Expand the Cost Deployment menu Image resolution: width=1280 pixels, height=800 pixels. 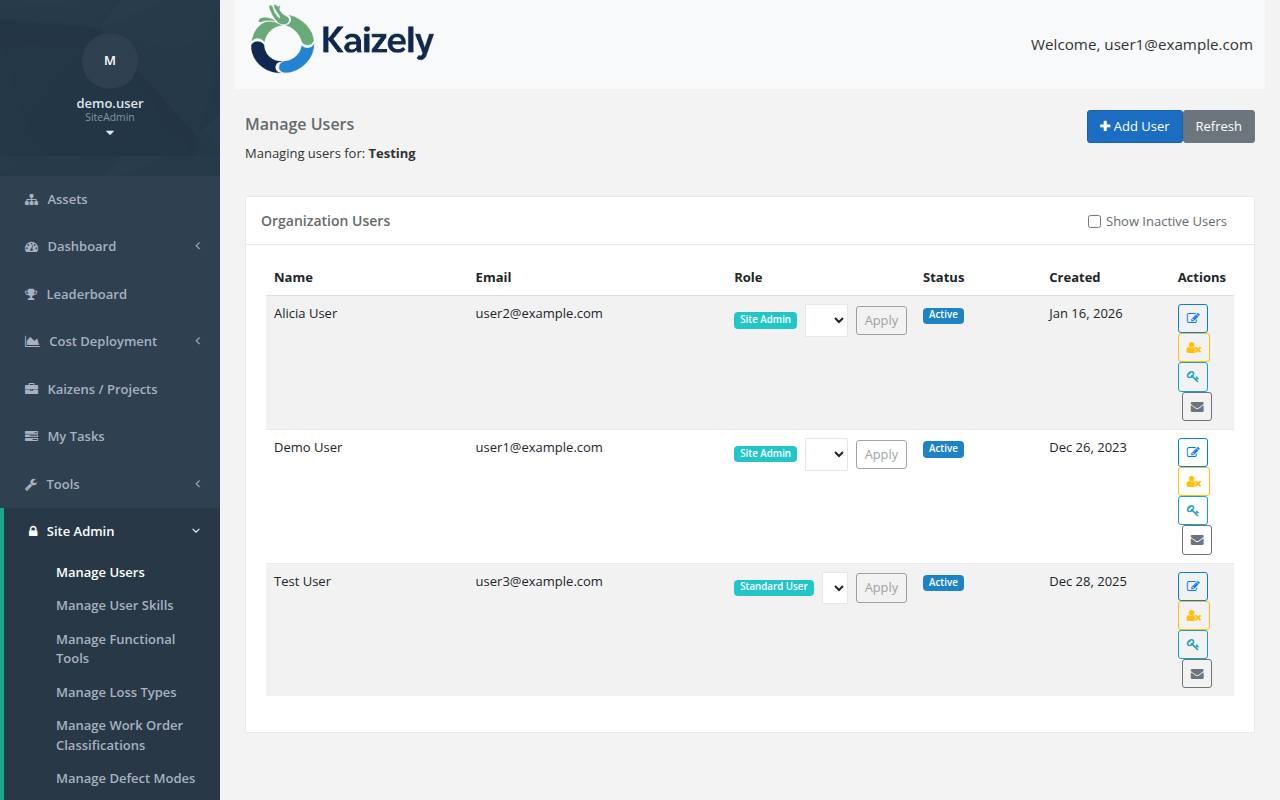pos(102,341)
